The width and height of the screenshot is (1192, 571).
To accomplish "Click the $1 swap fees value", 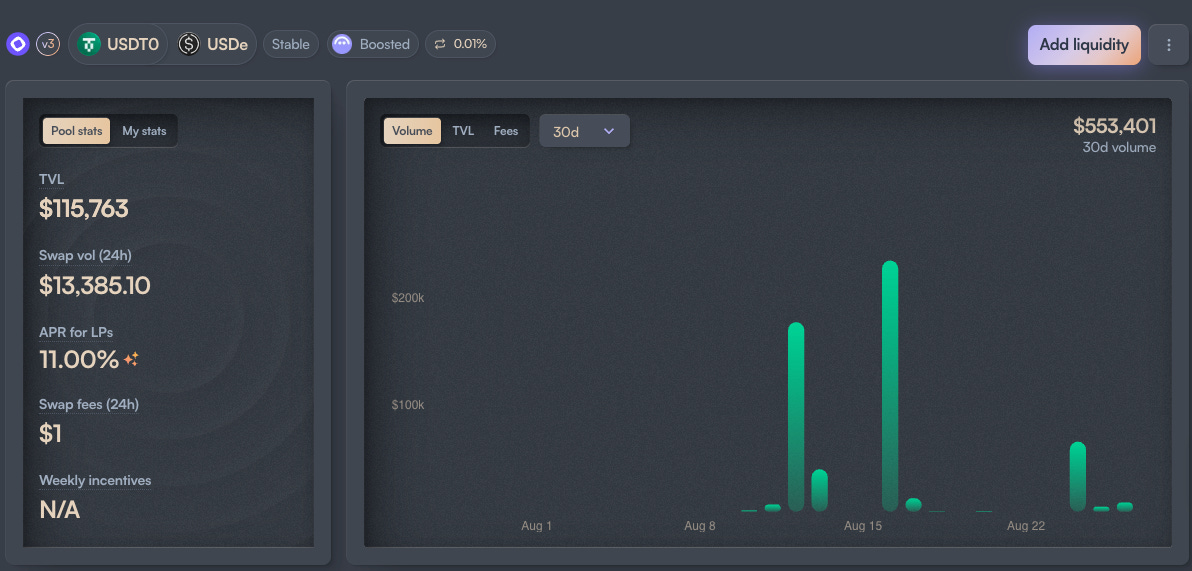I will click(x=50, y=434).
